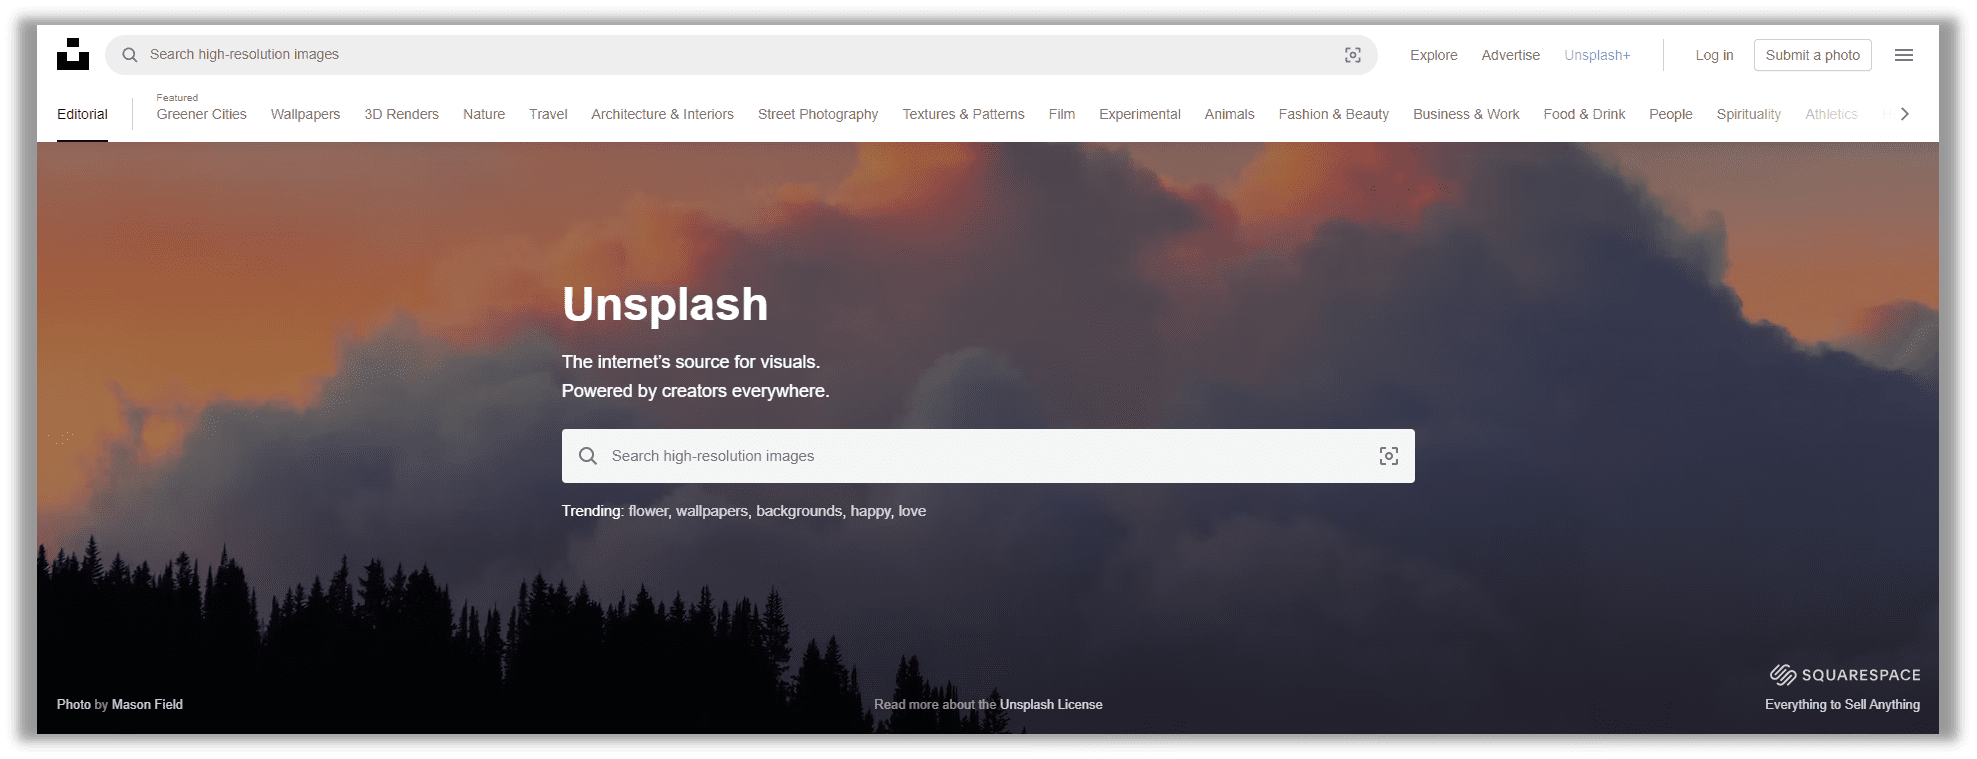
Task: Open Food & Drink category
Action: point(1584,114)
